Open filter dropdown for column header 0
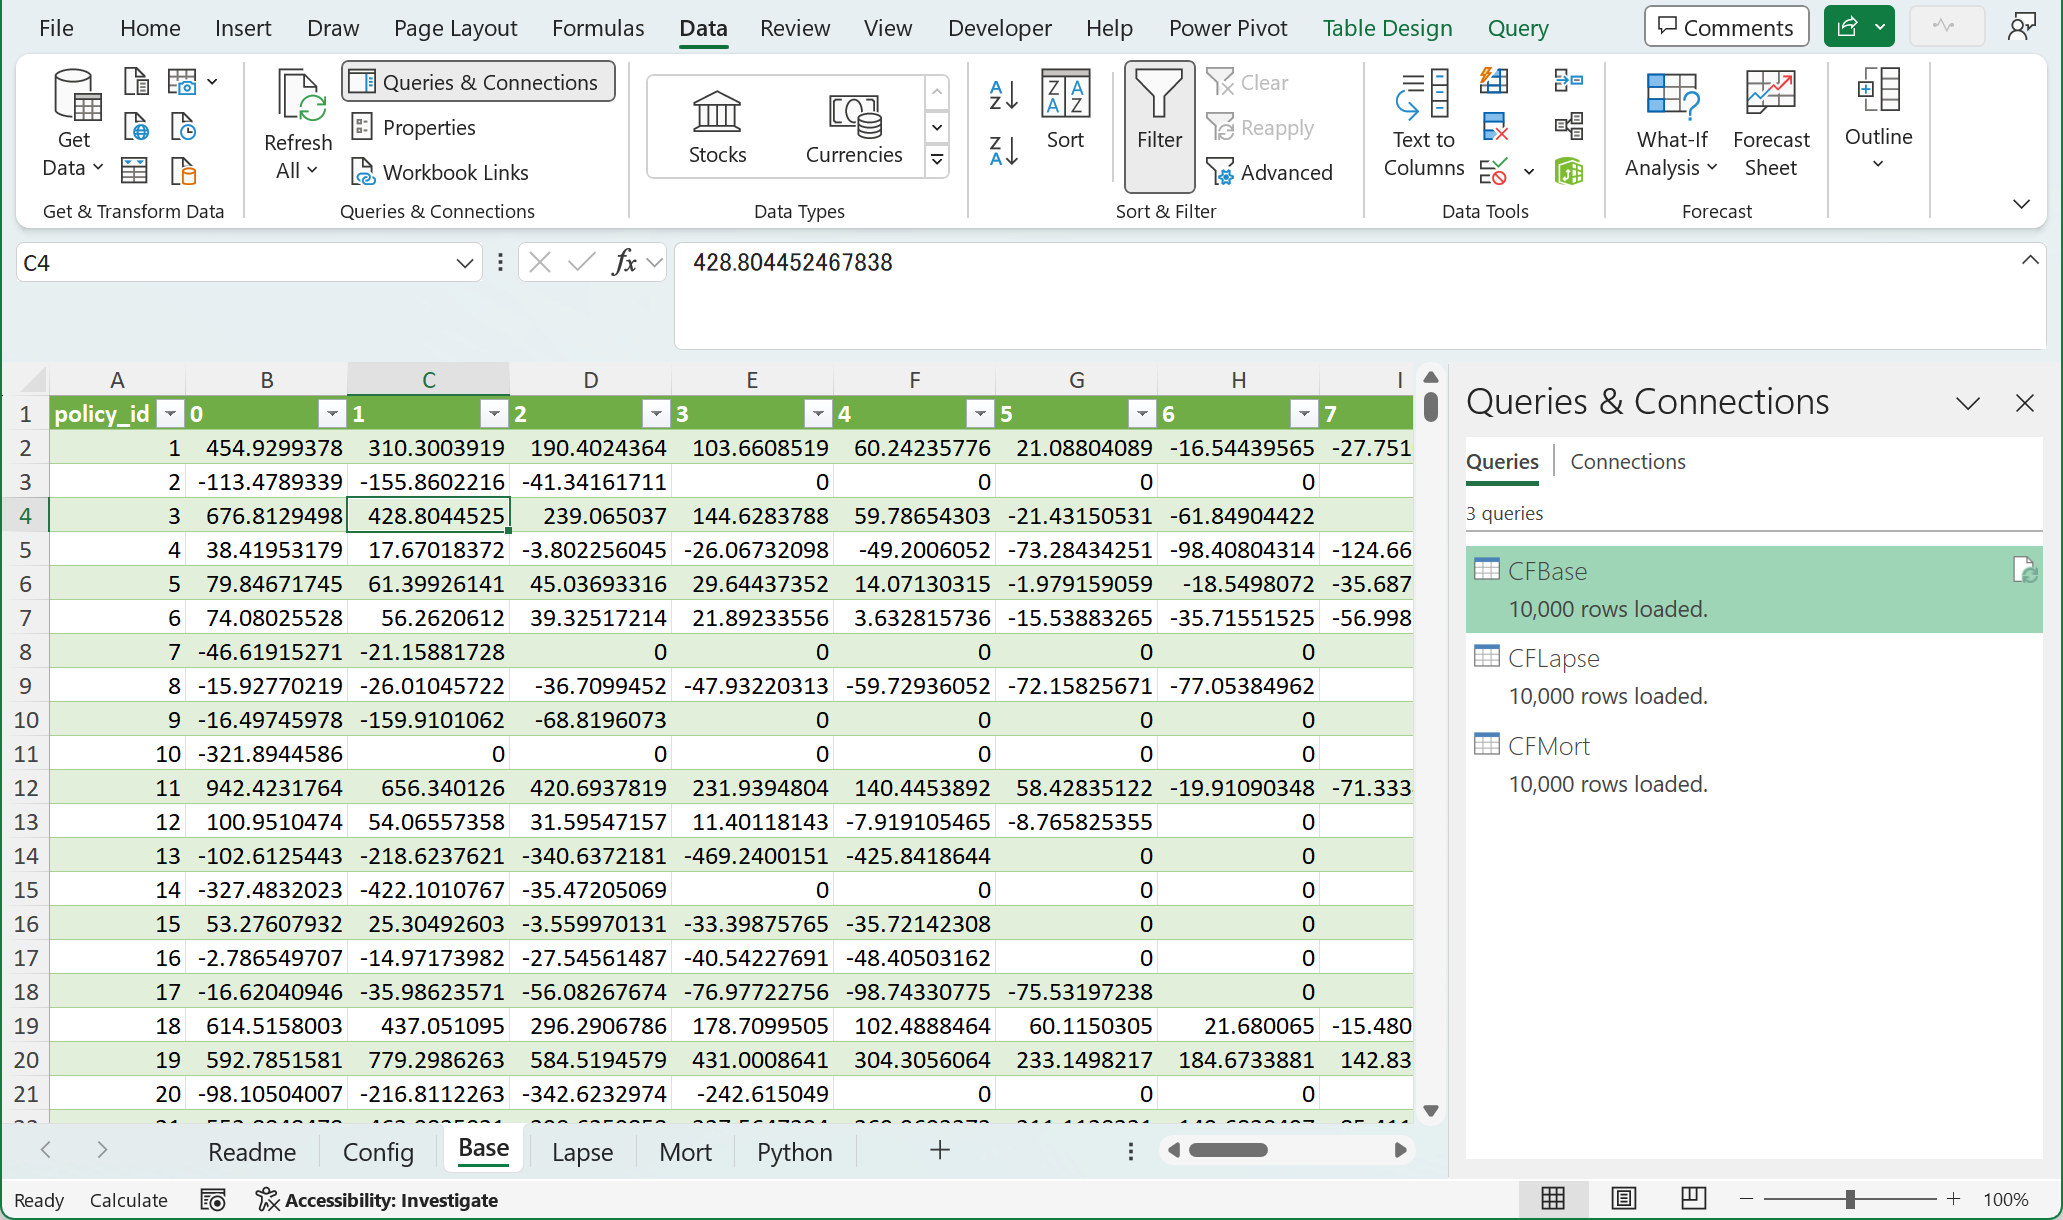Viewport: 2063px width, 1220px height. (332, 414)
